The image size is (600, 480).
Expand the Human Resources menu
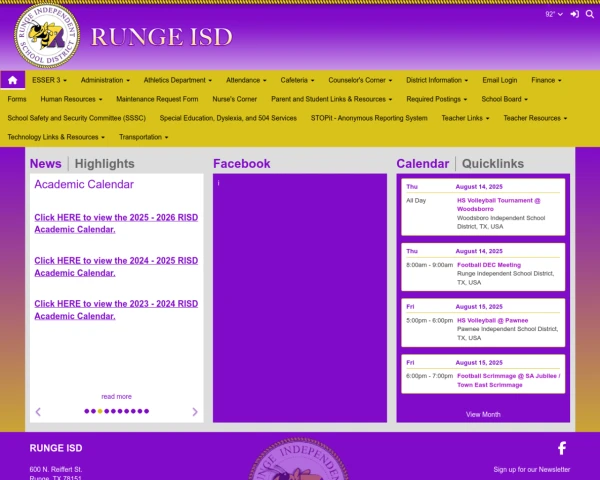pyautogui.click(x=71, y=99)
